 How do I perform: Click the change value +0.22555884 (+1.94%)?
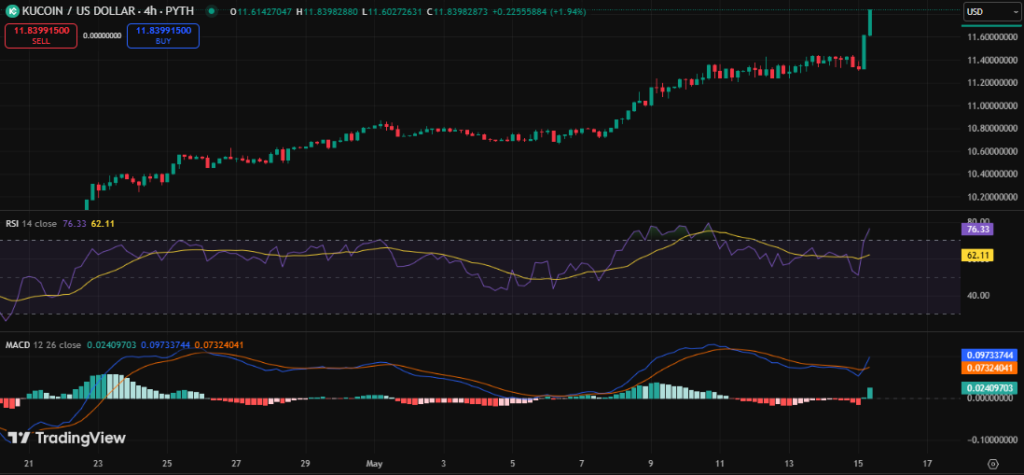(x=539, y=12)
